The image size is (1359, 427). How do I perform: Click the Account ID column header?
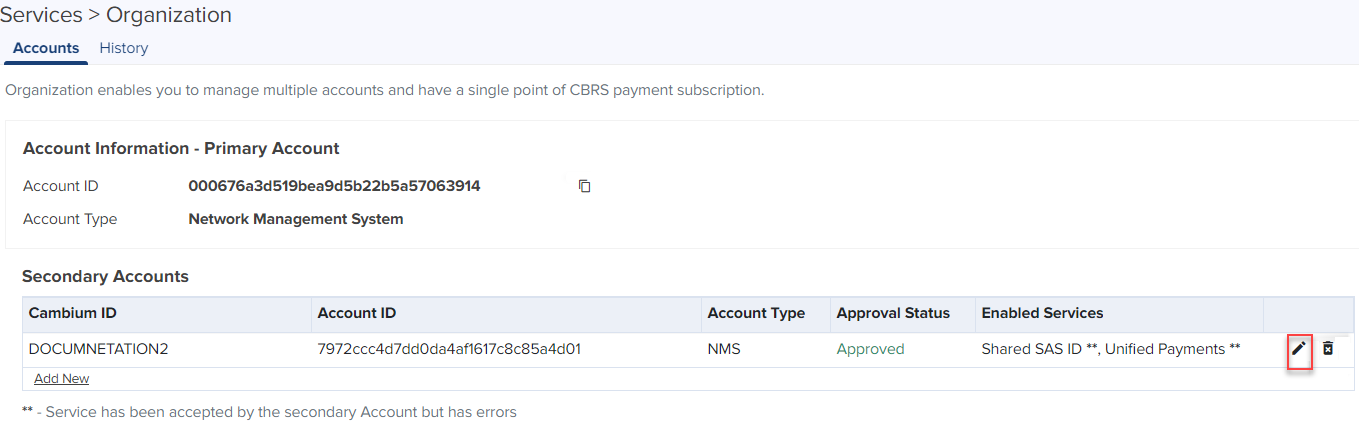point(357,313)
